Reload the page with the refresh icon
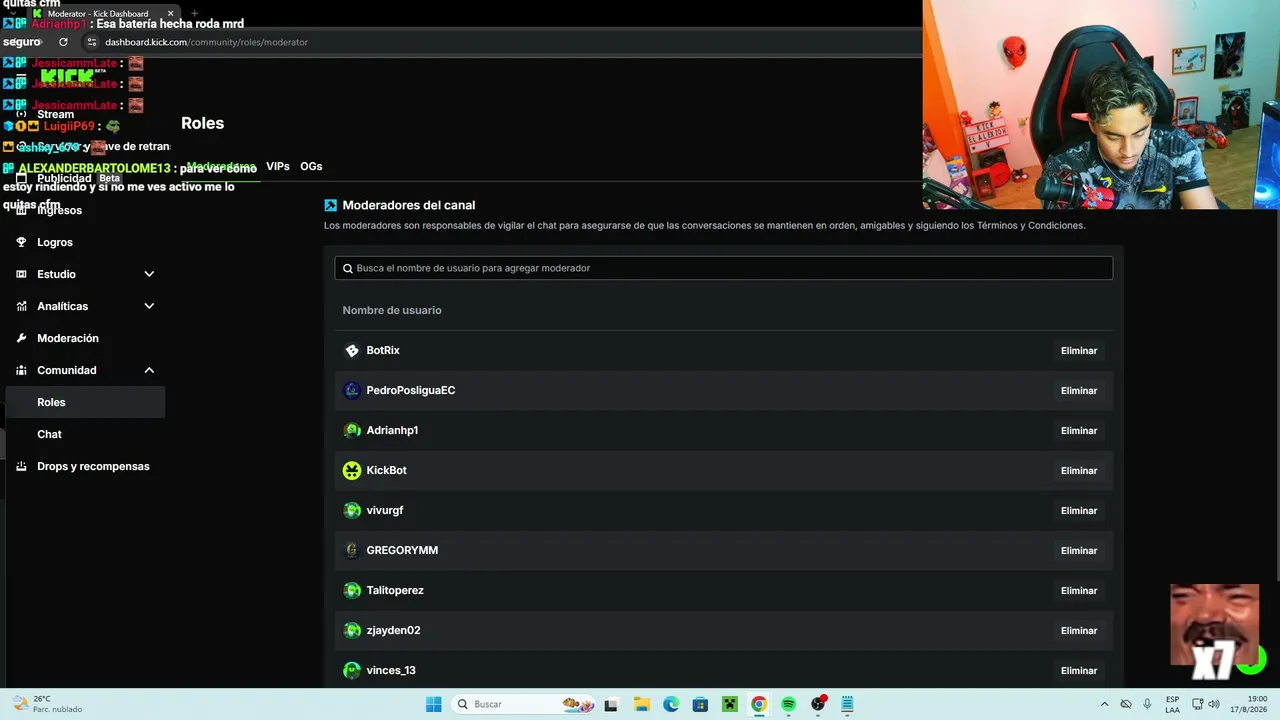This screenshot has width=1280, height=720. click(x=63, y=42)
